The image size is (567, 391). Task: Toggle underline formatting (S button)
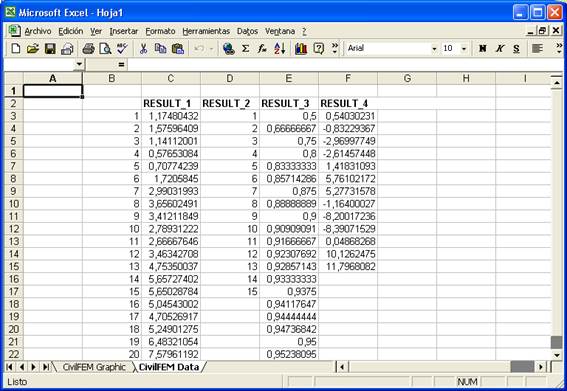click(x=516, y=48)
